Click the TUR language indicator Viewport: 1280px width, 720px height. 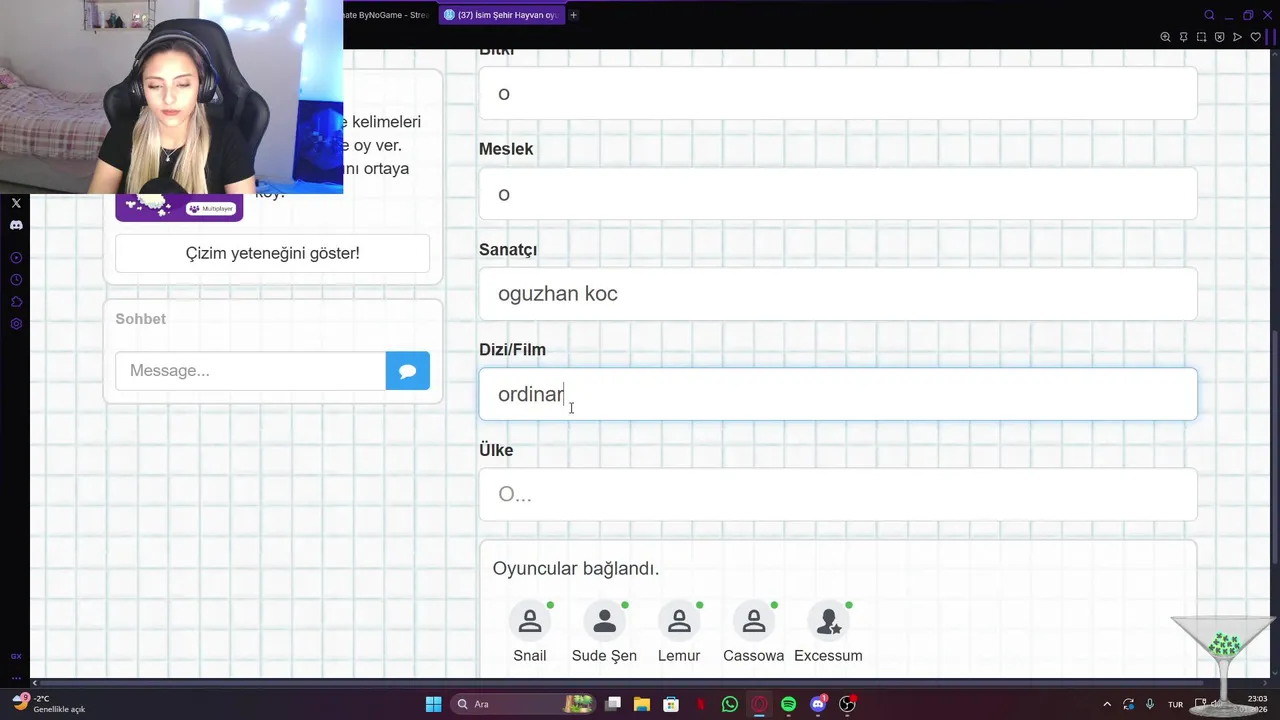[x=1176, y=704]
